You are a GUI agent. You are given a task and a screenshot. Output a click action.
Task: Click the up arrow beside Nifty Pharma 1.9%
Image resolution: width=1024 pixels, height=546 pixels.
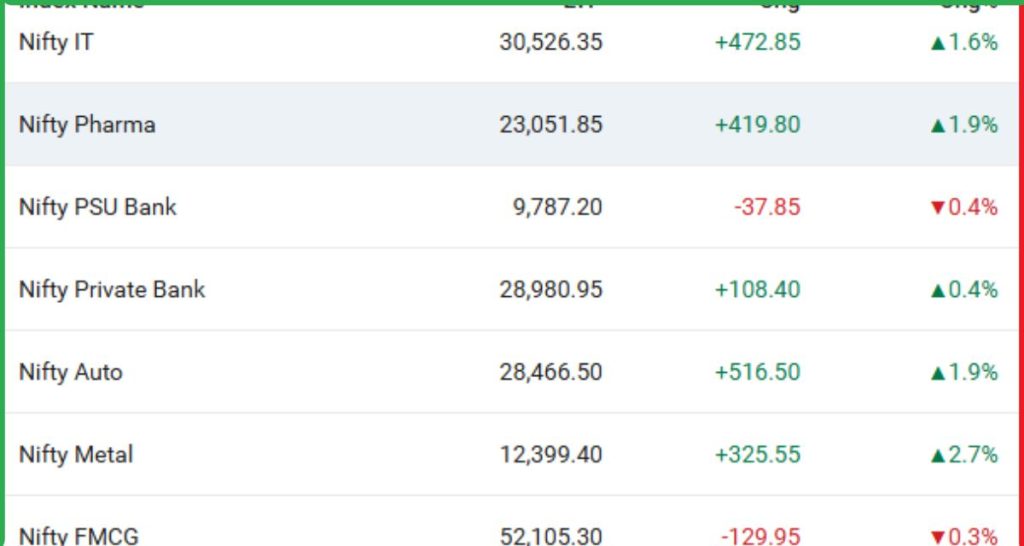938,125
